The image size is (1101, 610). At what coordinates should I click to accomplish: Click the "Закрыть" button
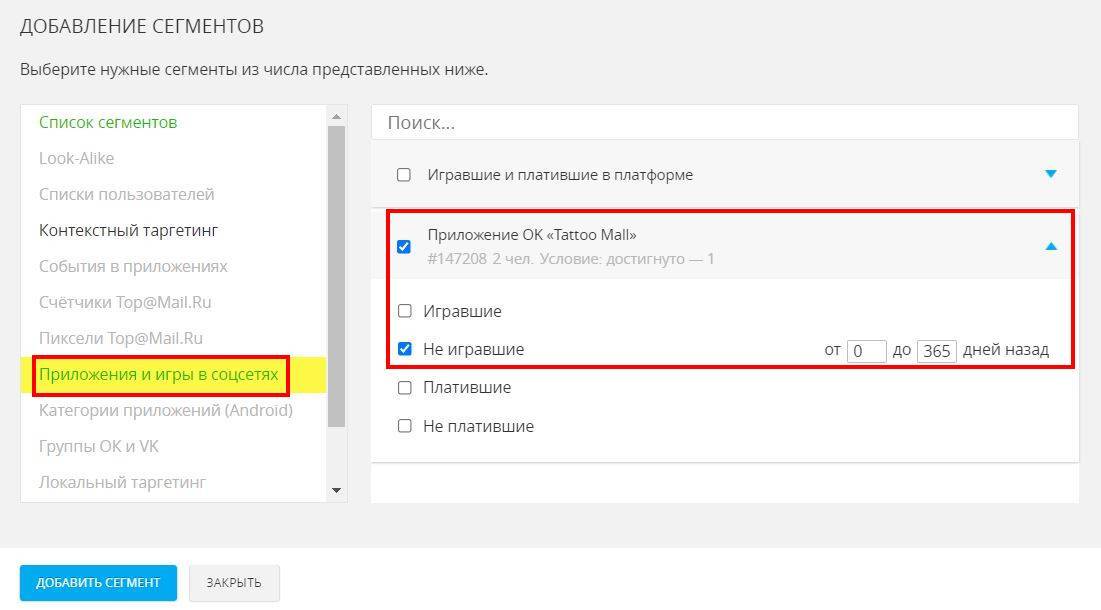234,583
